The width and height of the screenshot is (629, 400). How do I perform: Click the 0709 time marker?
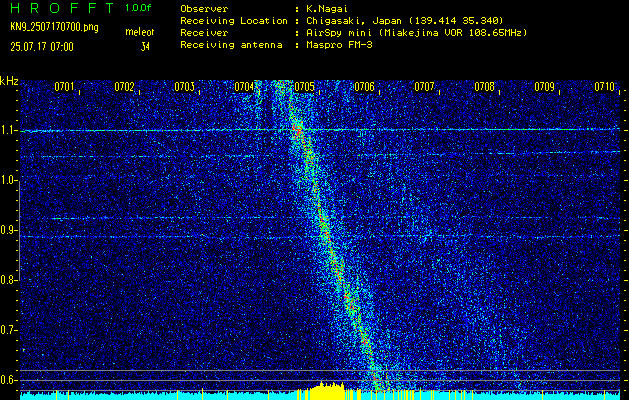pyautogui.click(x=545, y=87)
